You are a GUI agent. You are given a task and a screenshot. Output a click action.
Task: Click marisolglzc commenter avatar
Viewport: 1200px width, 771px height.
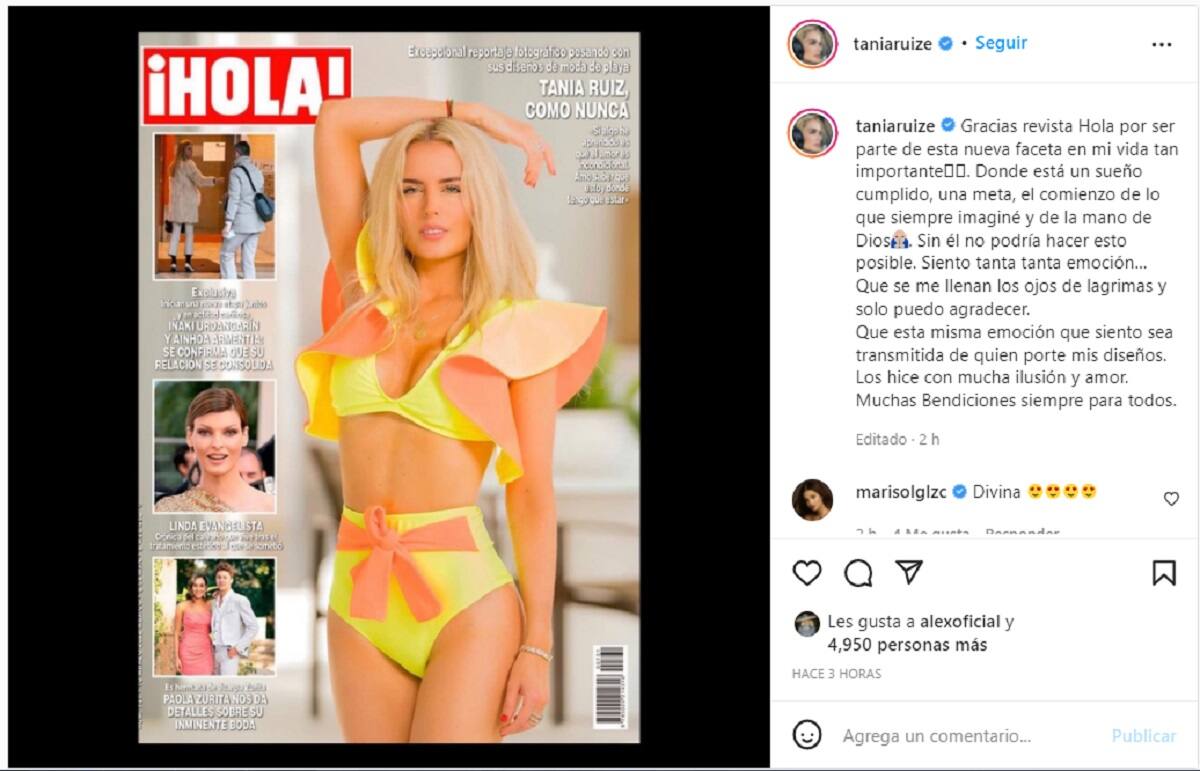(x=812, y=499)
